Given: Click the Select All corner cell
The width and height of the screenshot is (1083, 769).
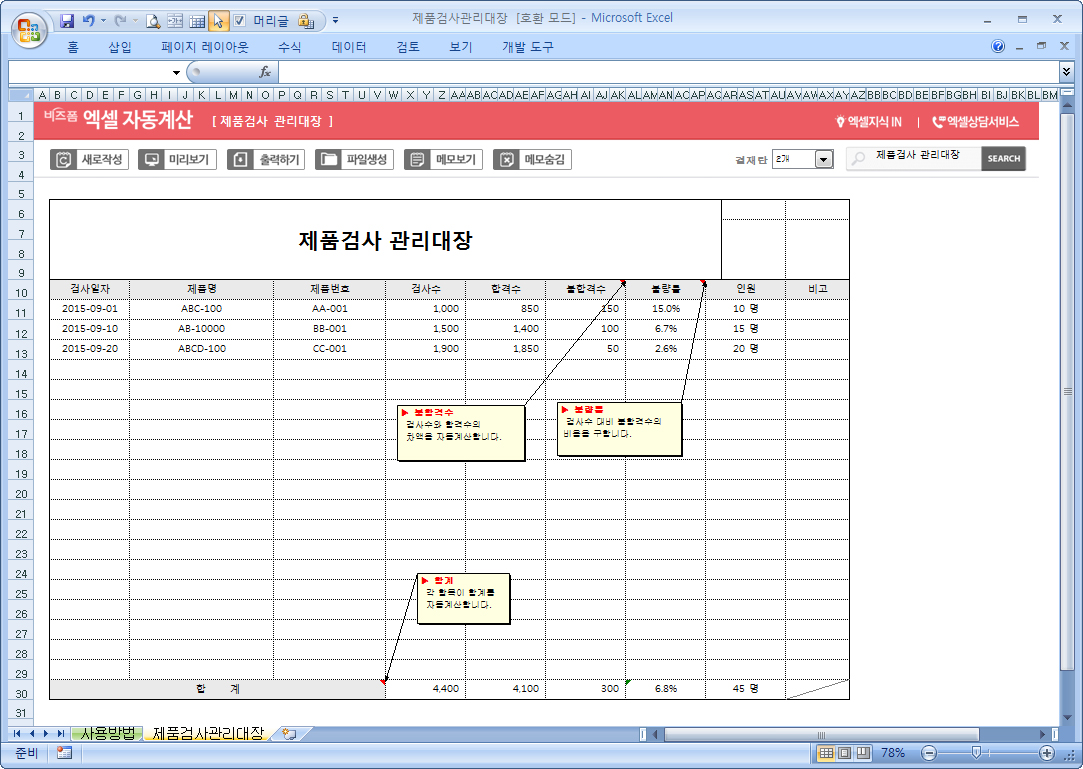Looking at the screenshot, I should (21, 95).
